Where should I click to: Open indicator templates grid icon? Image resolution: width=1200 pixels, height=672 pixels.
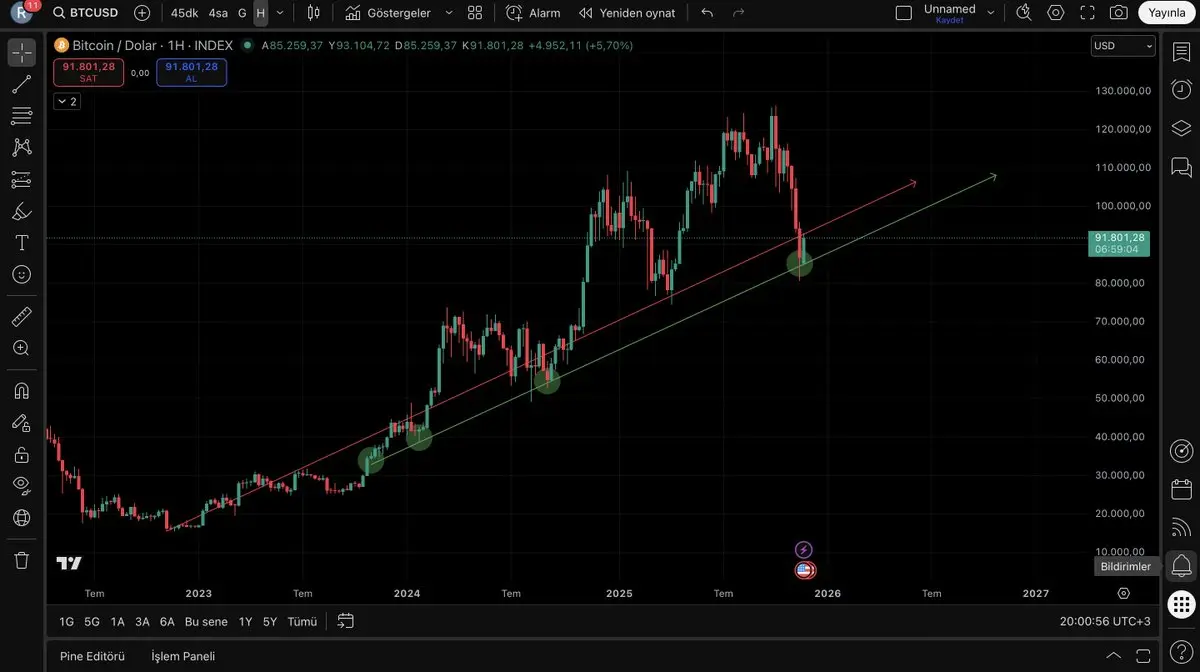[x=475, y=13]
